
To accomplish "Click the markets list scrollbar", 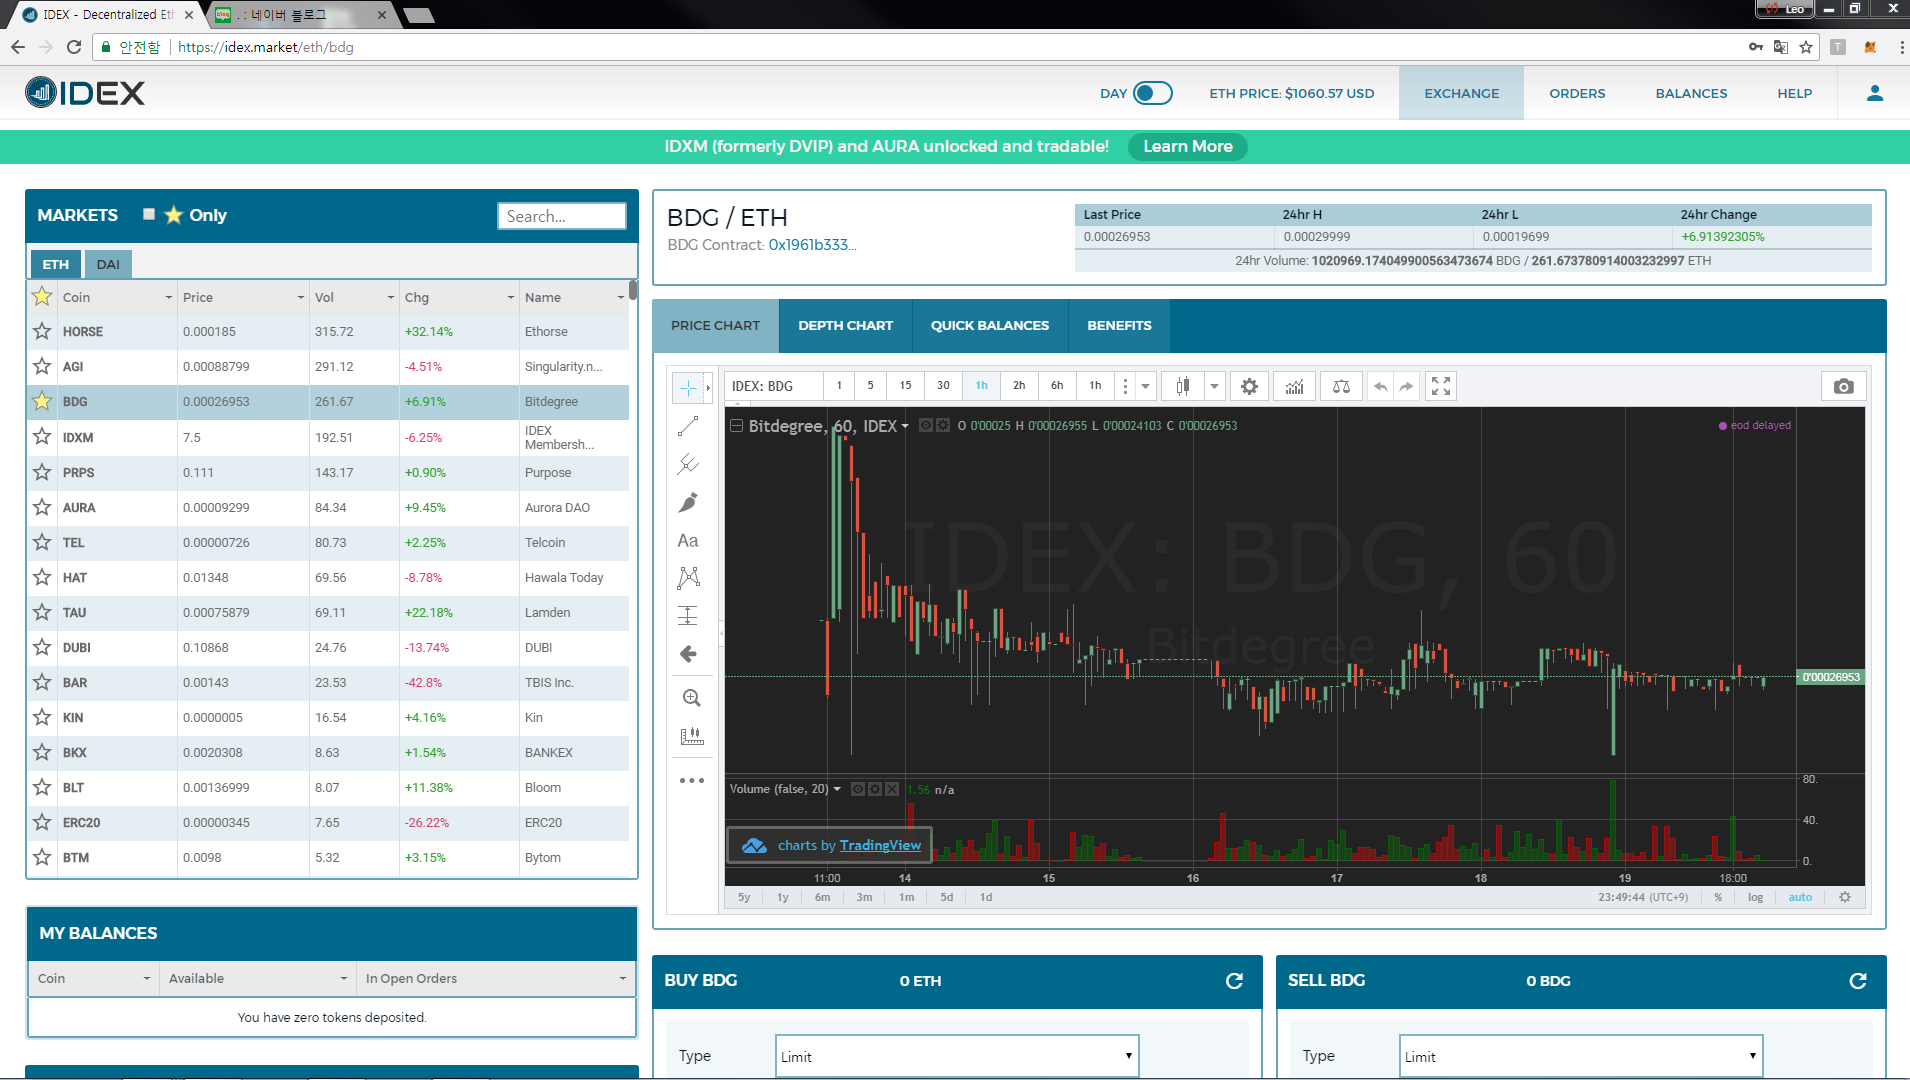I will (633, 290).
